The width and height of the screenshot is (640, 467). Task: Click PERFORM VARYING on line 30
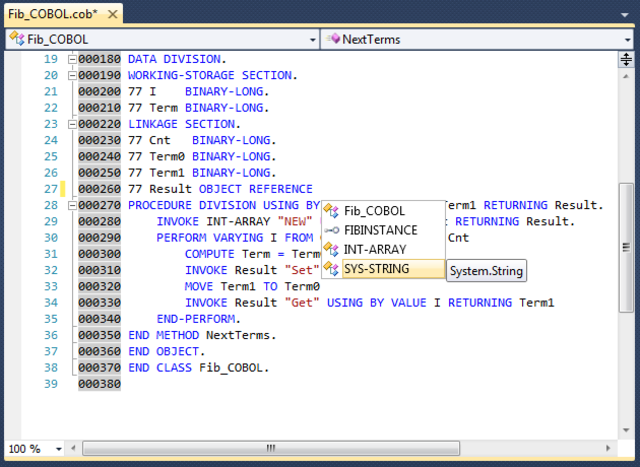point(210,238)
